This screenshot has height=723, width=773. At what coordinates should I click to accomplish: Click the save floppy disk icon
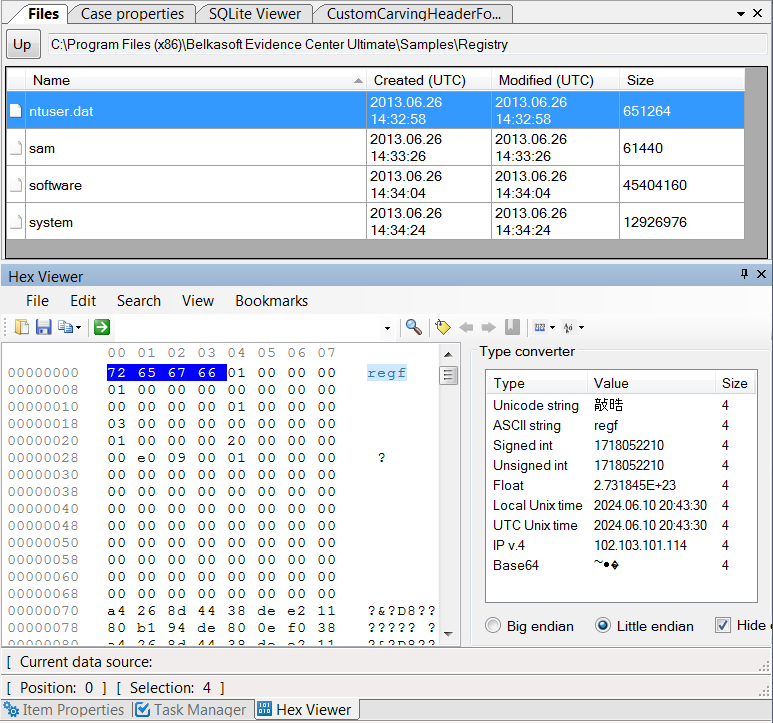coord(43,327)
